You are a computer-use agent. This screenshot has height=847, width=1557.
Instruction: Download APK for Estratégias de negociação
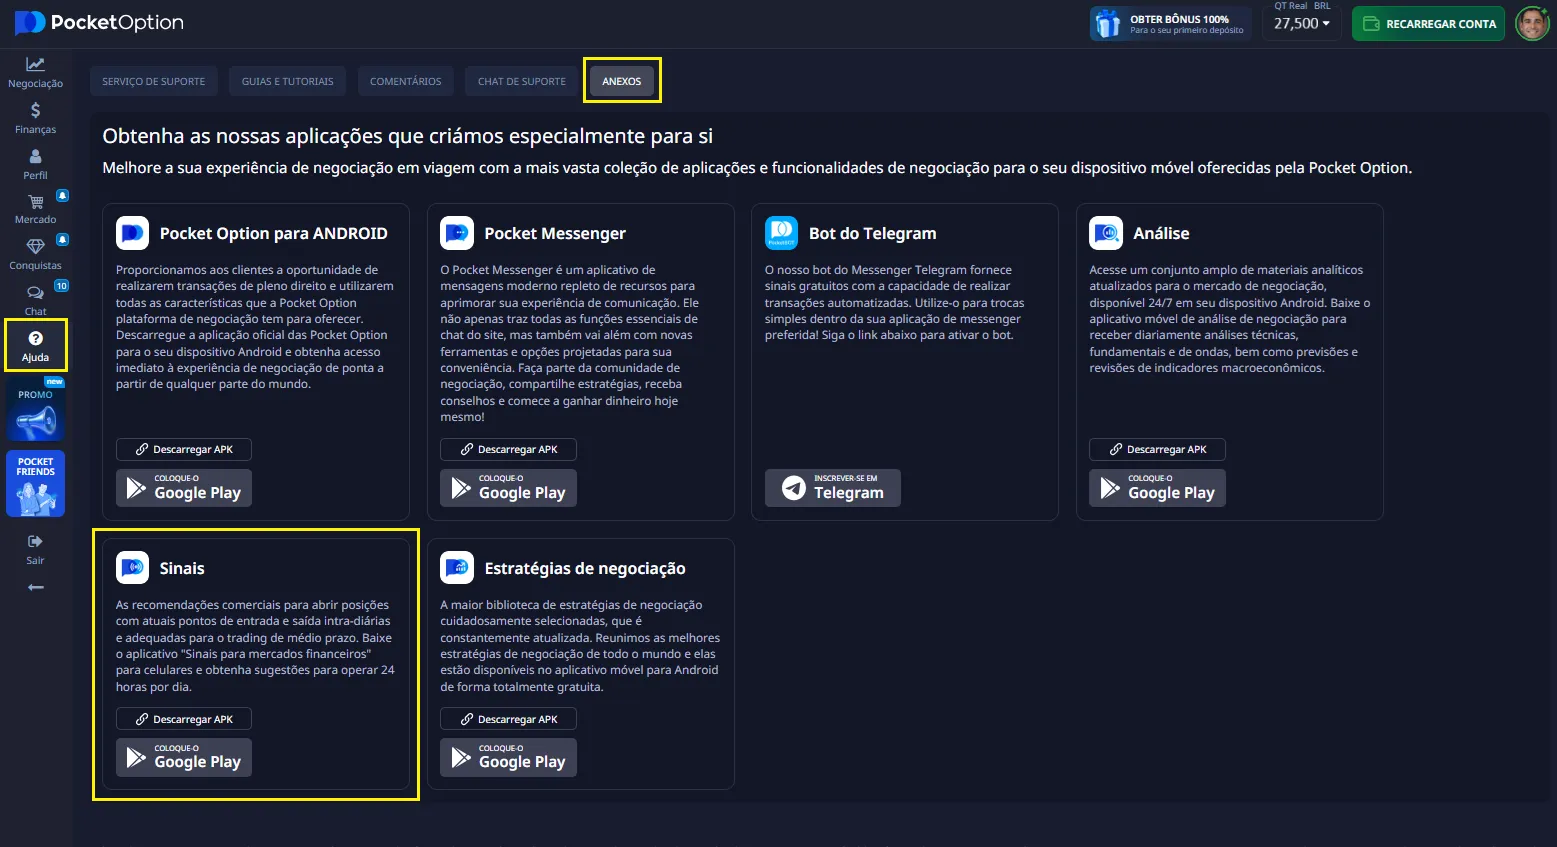point(508,719)
